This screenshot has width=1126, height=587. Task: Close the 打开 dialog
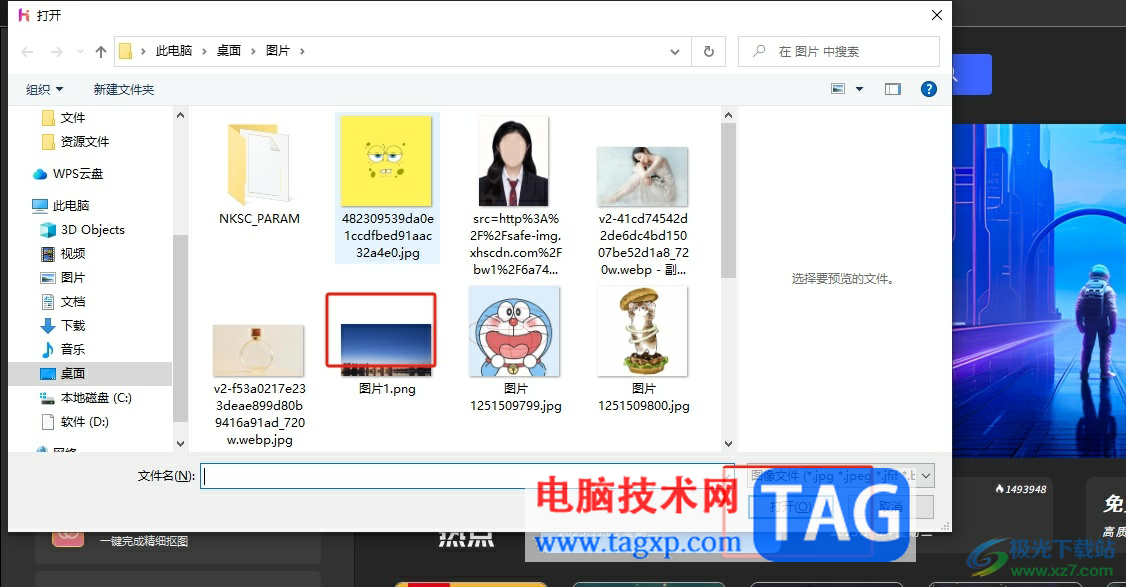point(936,15)
